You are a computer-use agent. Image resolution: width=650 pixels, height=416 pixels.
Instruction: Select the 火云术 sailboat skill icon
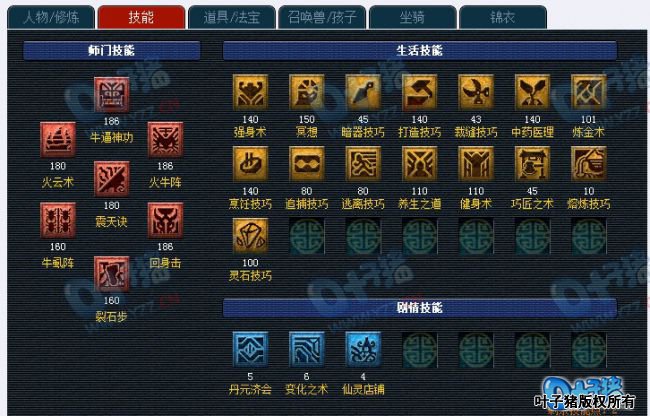pyautogui.click(x=58, y=140)
